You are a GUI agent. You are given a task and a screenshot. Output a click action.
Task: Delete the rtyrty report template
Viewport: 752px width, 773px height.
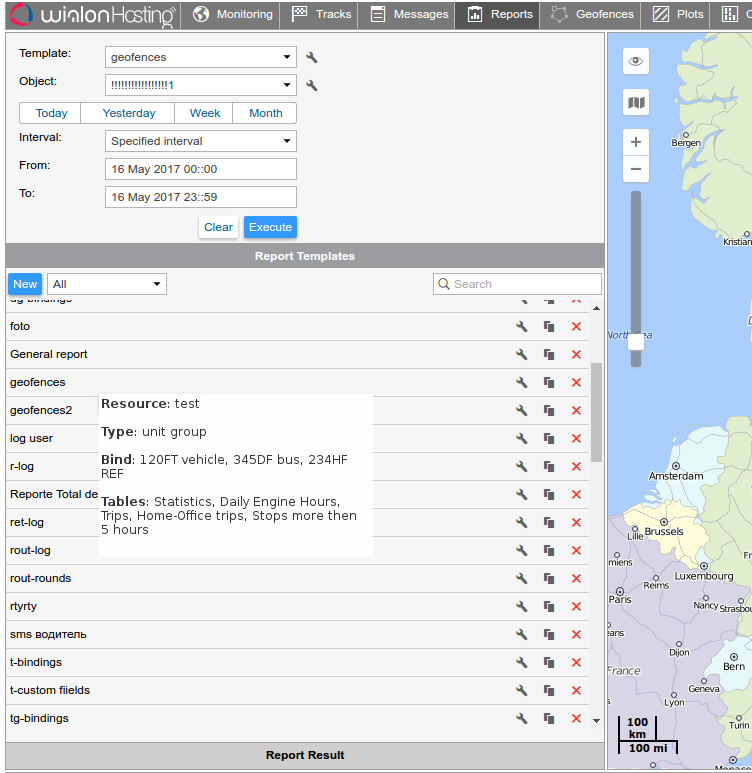(576, 606)
